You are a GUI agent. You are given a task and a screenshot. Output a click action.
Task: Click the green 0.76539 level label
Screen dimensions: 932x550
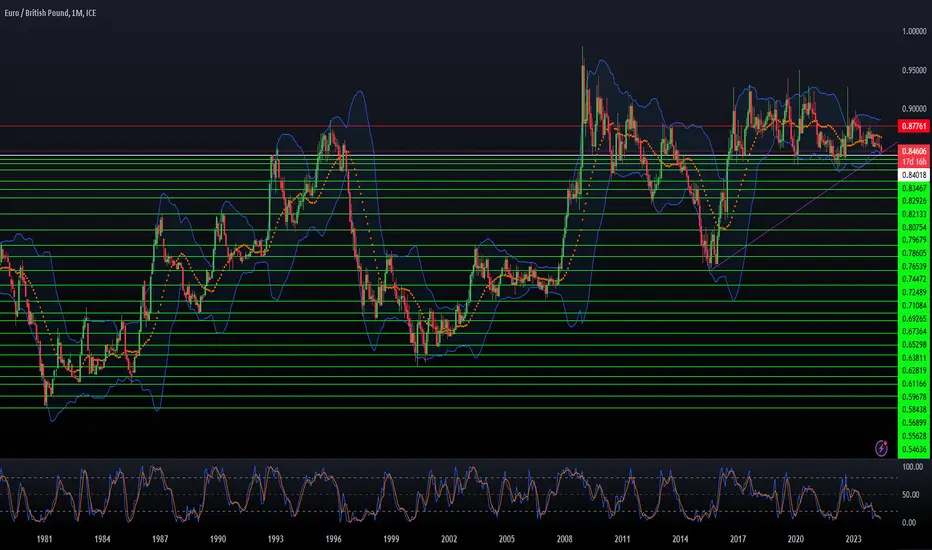(x=914, y=266)
